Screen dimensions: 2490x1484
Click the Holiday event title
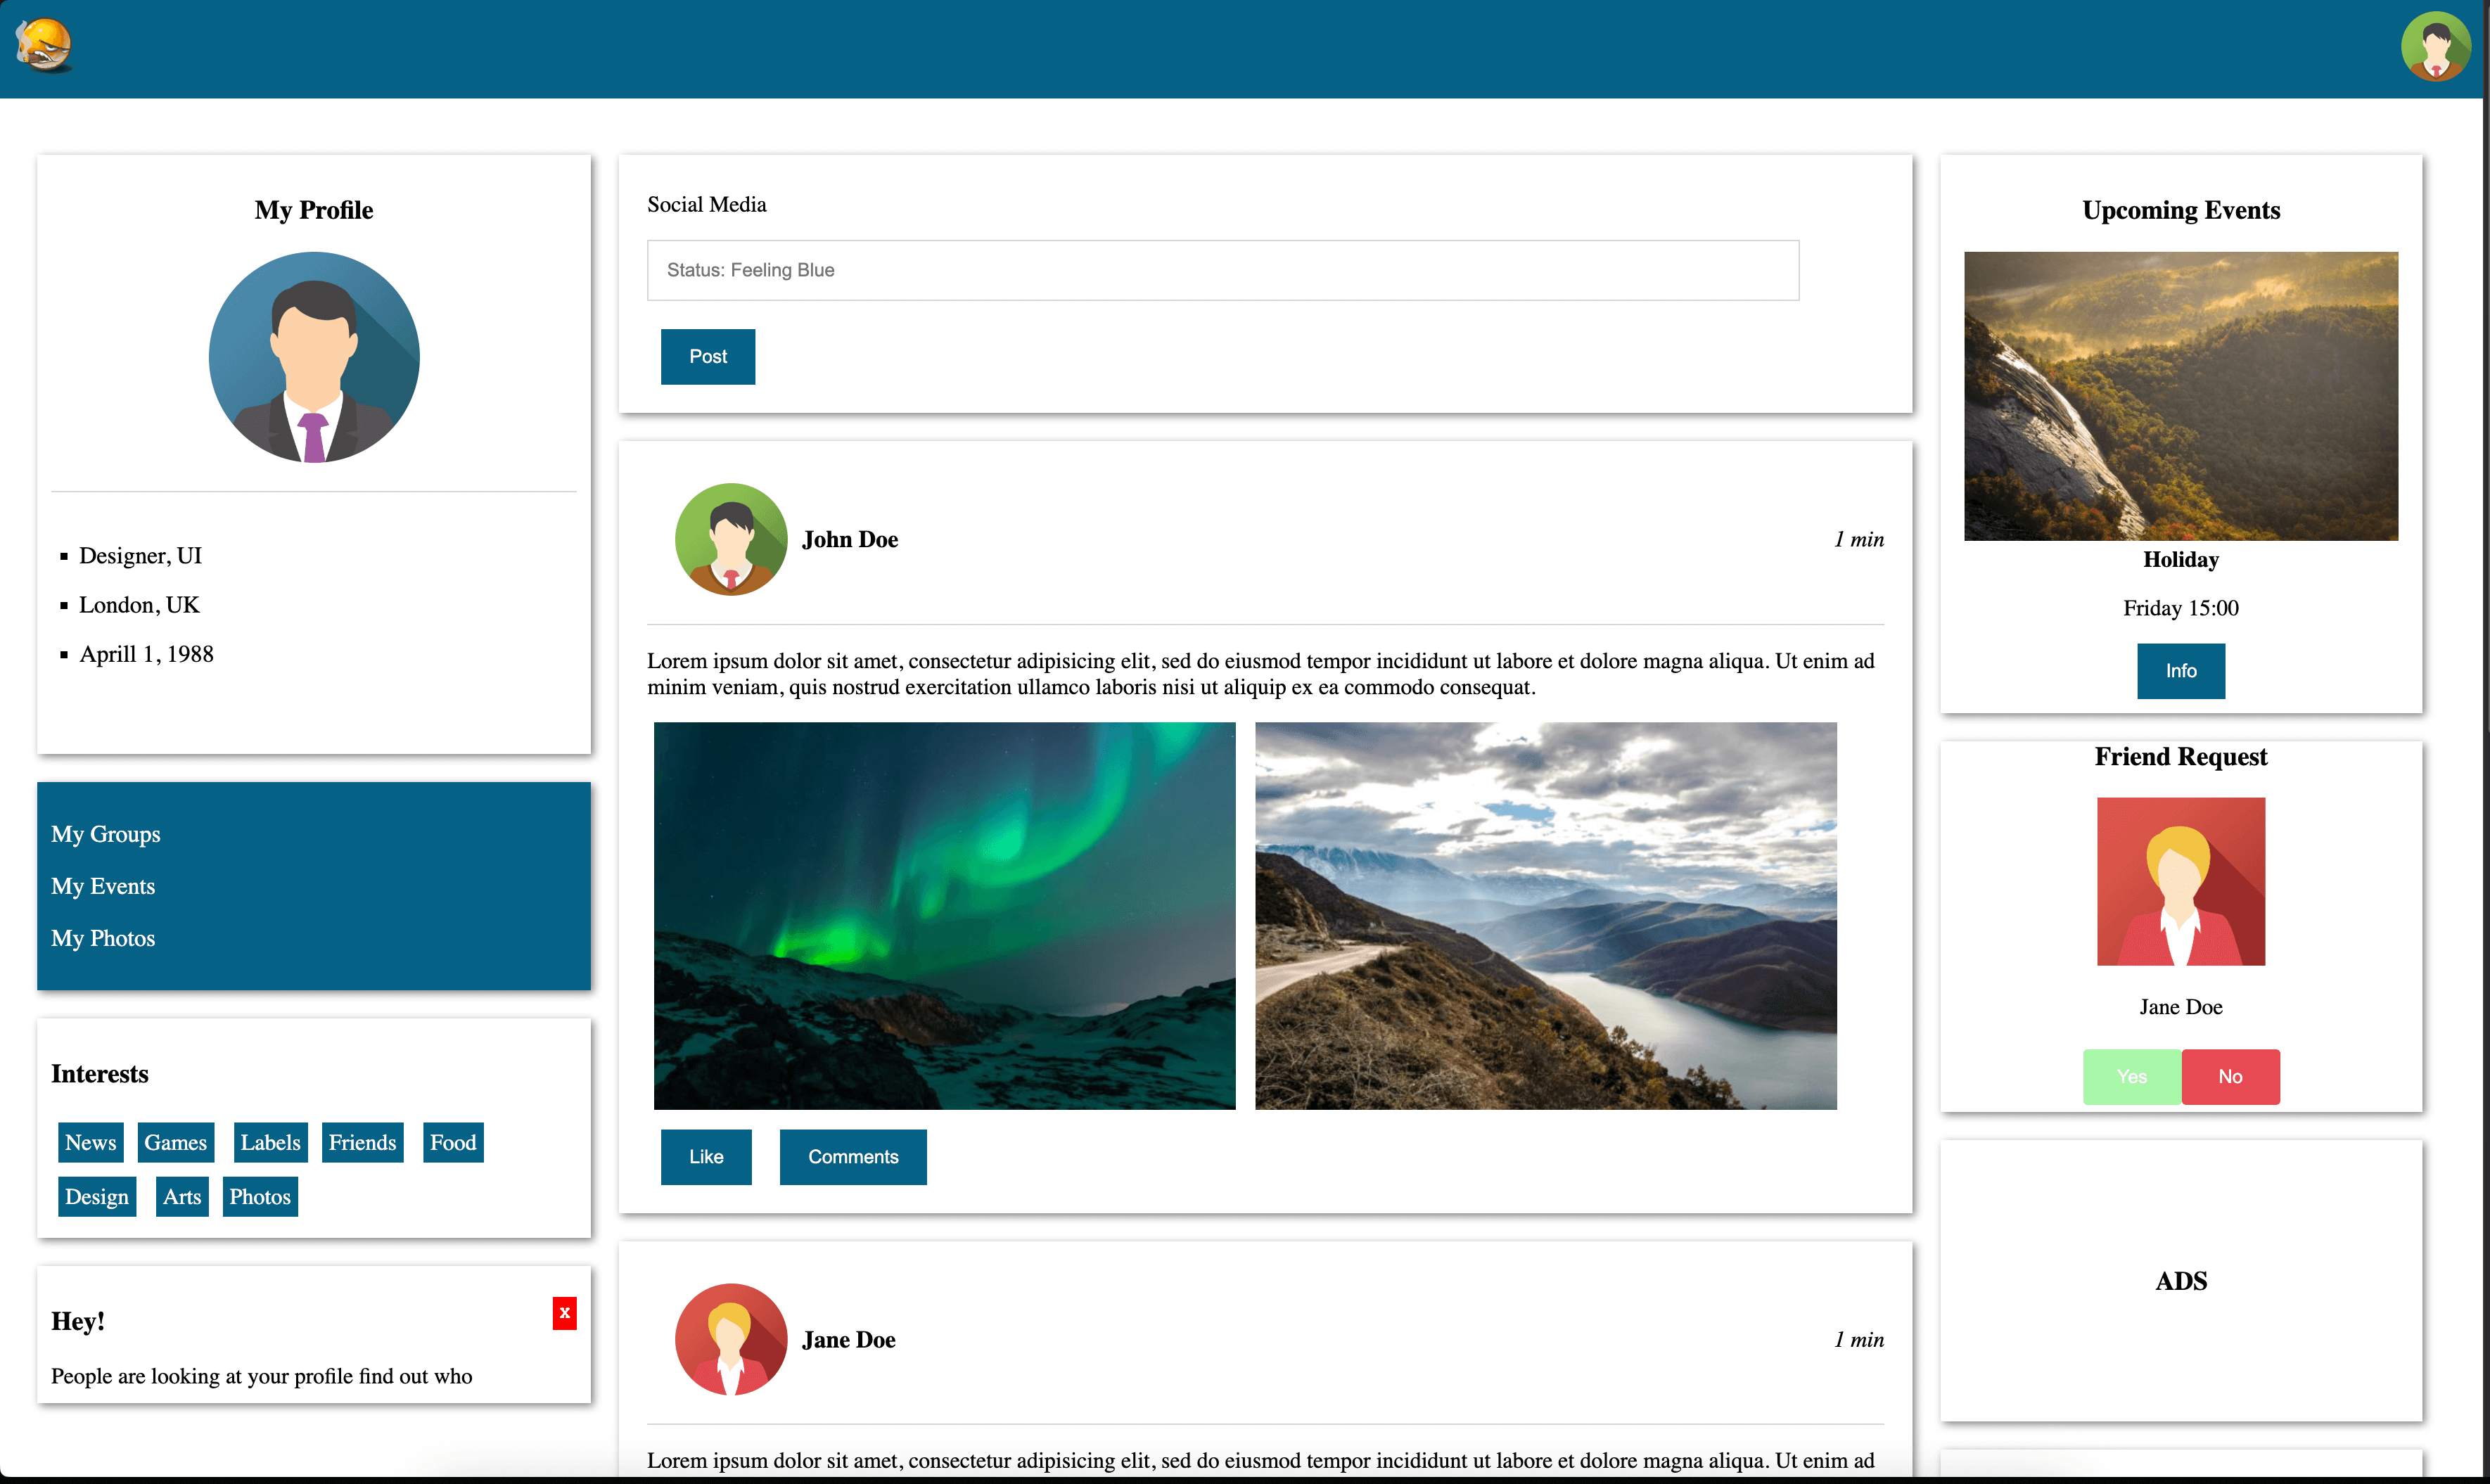[2181, 560]
